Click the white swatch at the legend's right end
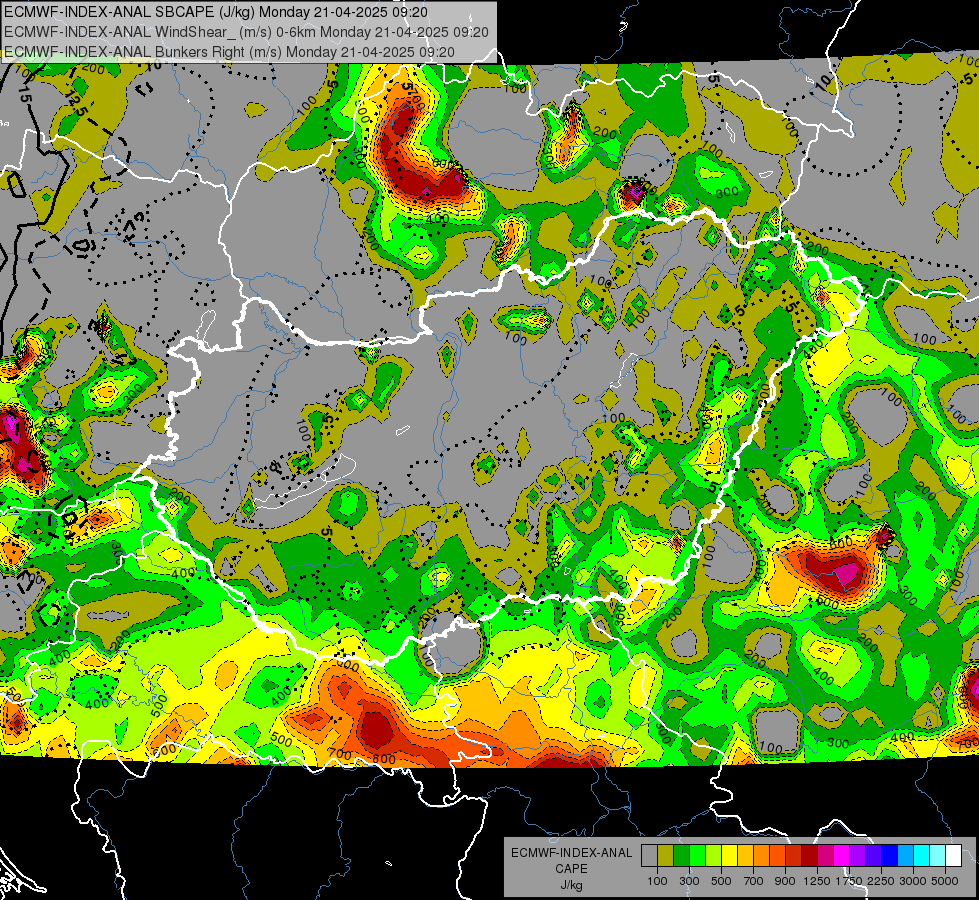Screen dimensions: 979x900 click(x=953, y=856)
